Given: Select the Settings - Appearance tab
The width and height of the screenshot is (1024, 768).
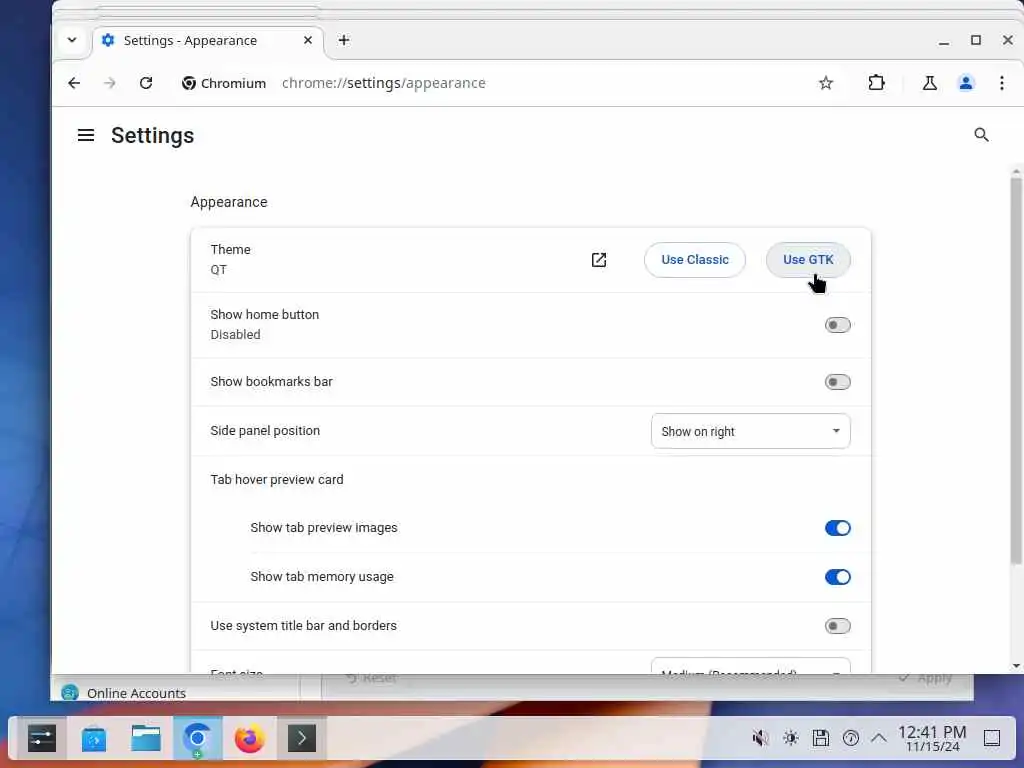Looking at the screenshot, I should click(208, 40).
